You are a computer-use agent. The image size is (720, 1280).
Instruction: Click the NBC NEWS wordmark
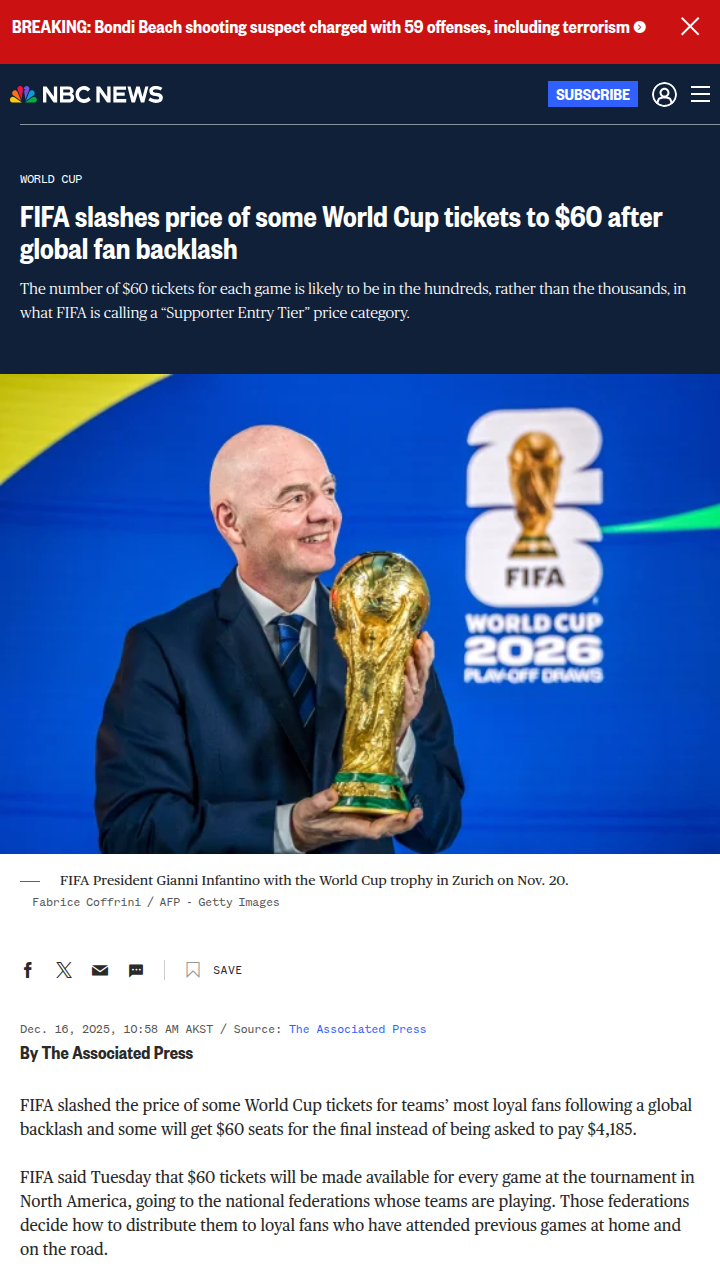(102, 94)
